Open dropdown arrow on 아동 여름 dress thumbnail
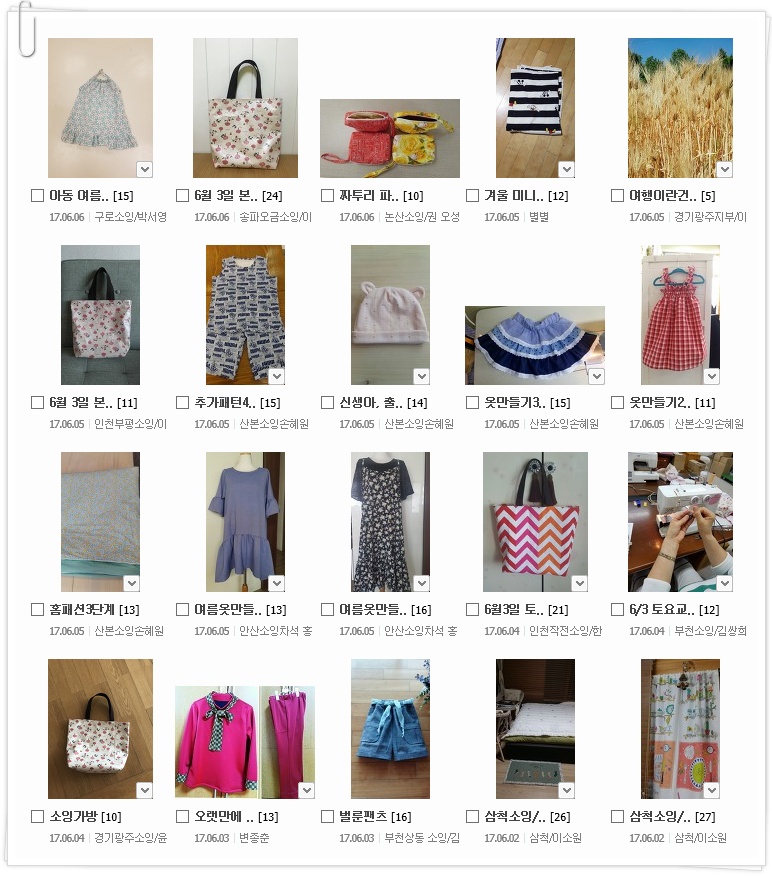 [x=145, y=169]
